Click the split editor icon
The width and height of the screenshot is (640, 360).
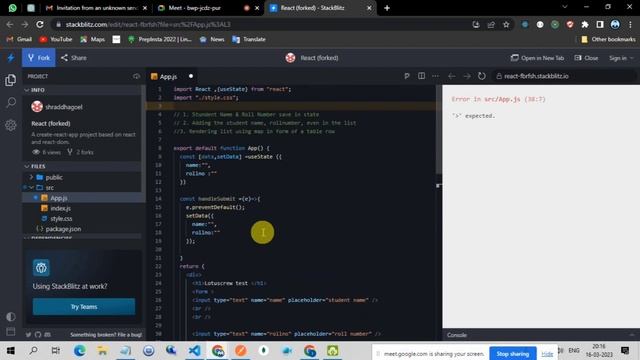pos(421,76)
